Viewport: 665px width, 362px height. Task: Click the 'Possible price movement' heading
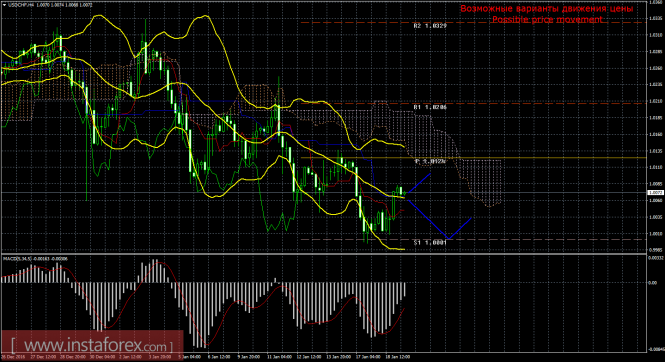click(547, 19)
